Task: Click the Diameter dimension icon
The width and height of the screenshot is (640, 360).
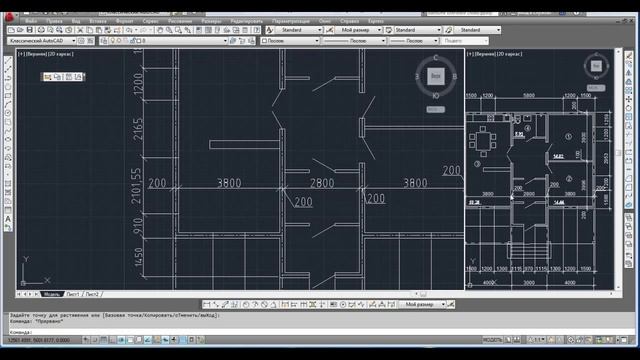Action: coord(264,304)
